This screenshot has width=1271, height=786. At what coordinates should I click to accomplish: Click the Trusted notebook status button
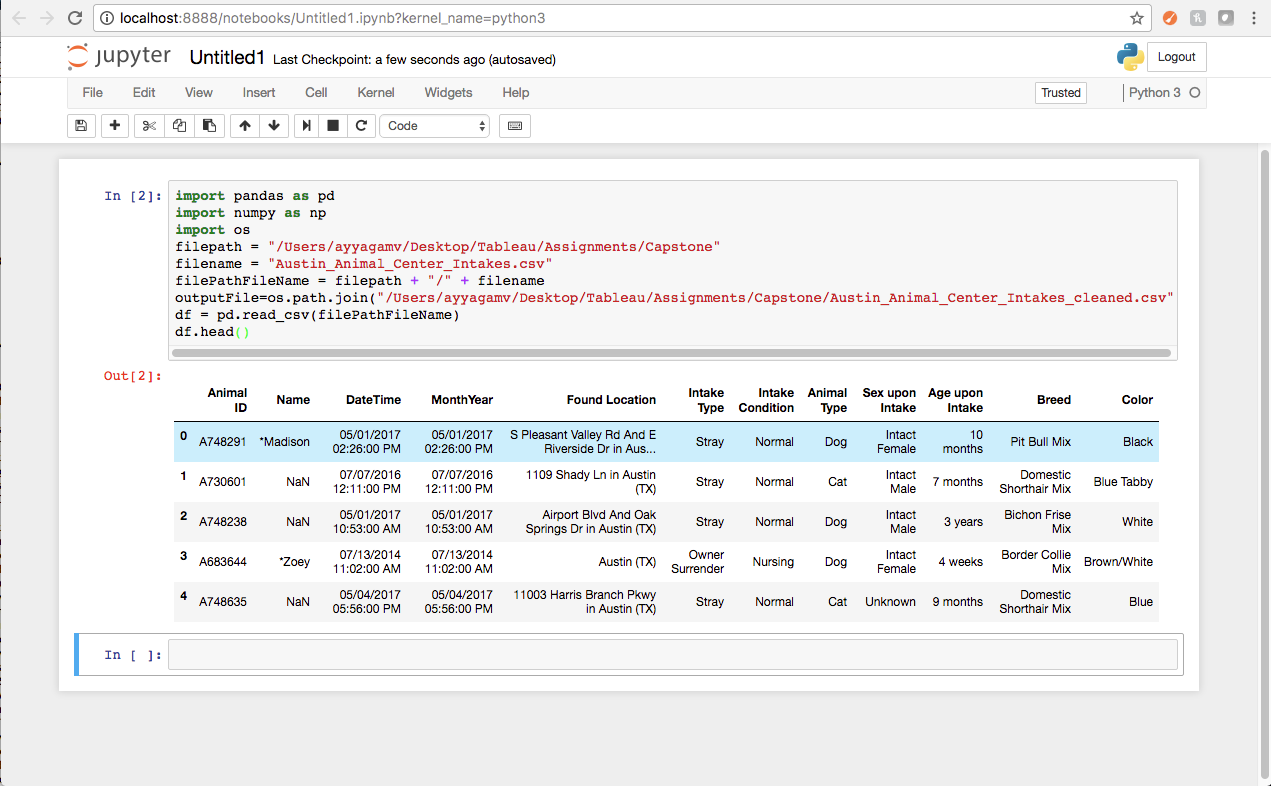point(1060,92)
